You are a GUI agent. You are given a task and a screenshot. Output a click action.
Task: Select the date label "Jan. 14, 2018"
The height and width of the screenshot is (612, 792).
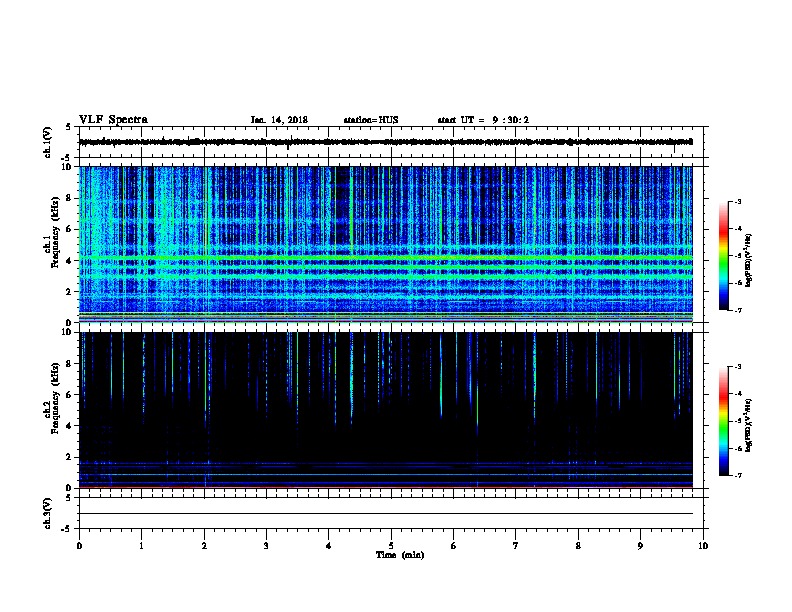tap(279, 120)
